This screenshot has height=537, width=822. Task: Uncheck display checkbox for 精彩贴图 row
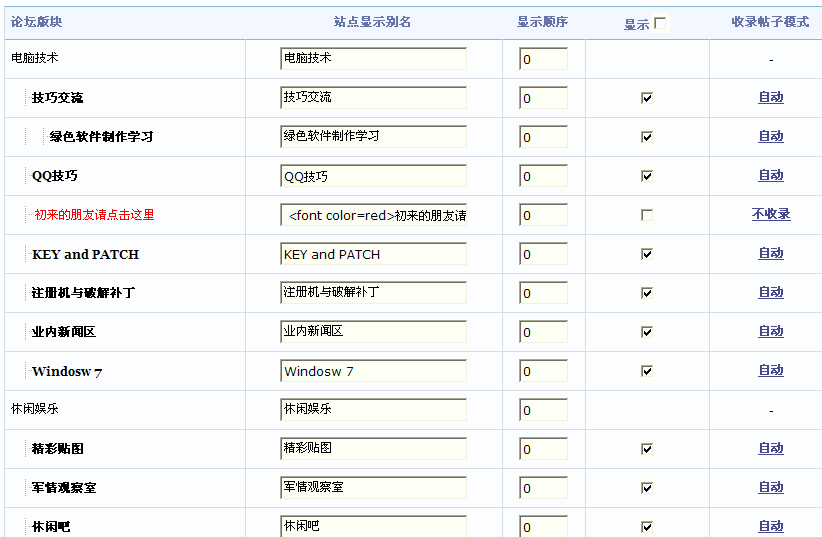[647, 449]
